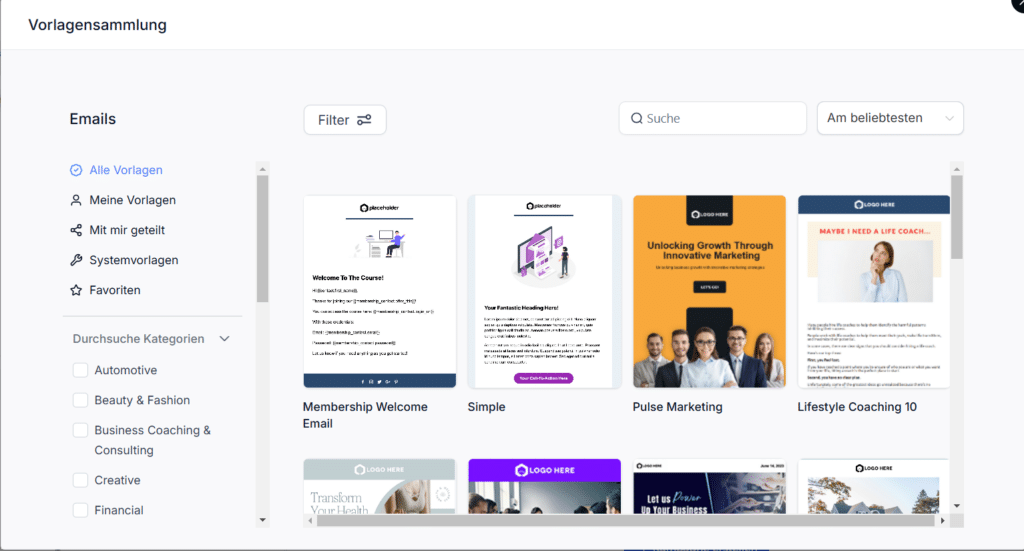
Task: Click the Suche search field
Action: tap(712, 118)
